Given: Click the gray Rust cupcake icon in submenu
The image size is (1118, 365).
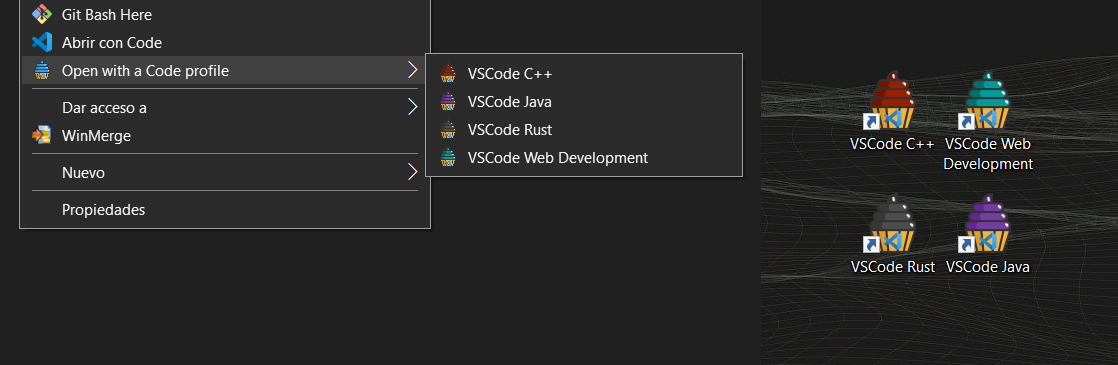Looking at the screenshot, I should point(448,130).
